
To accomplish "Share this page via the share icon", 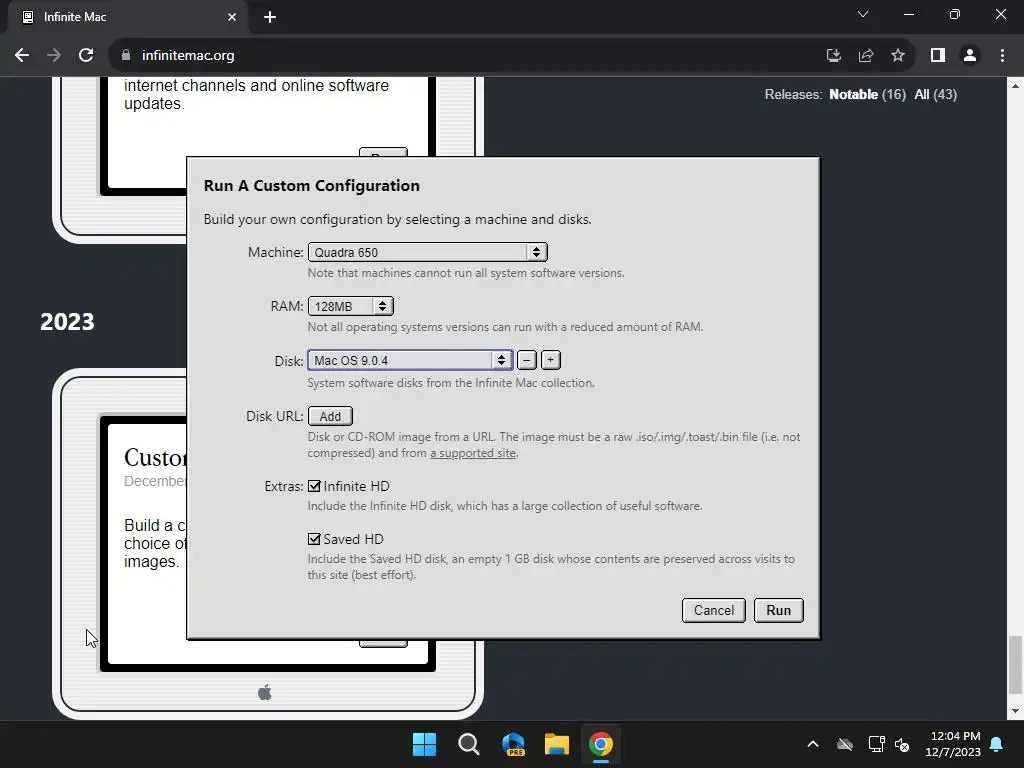I will 866,56.
